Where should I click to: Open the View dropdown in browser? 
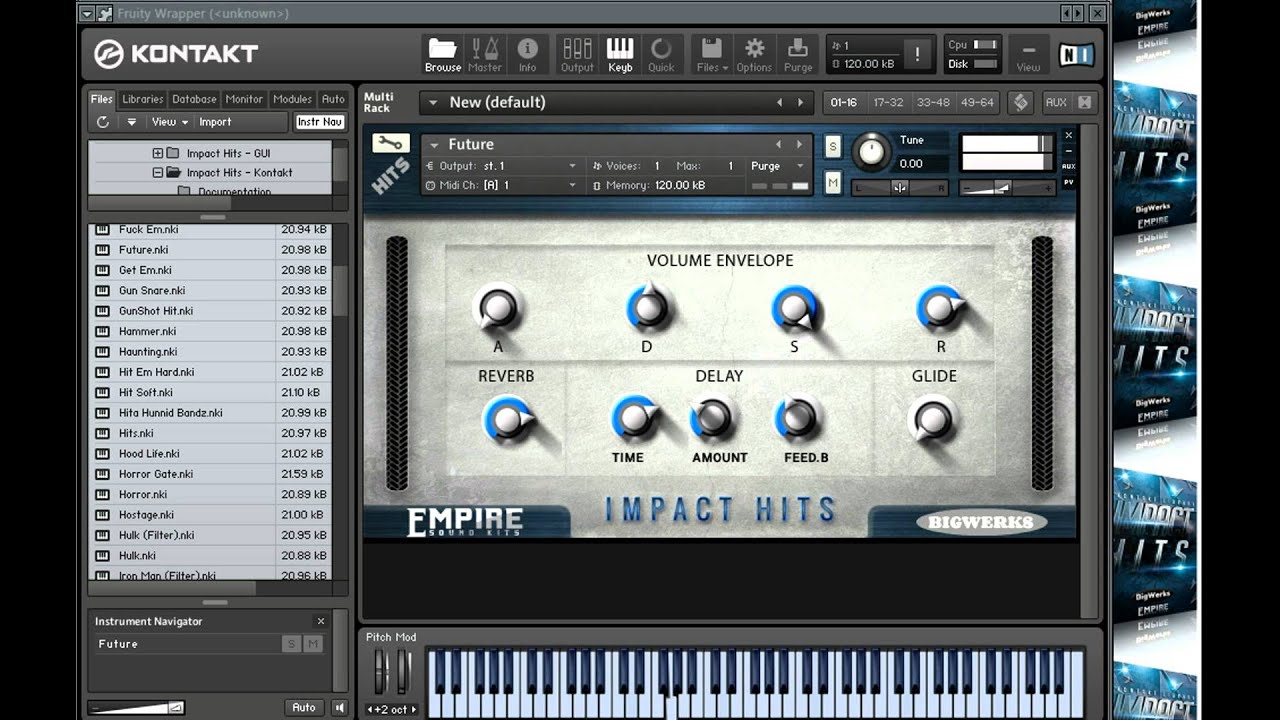pyautogui.click(x=170, y=122)
